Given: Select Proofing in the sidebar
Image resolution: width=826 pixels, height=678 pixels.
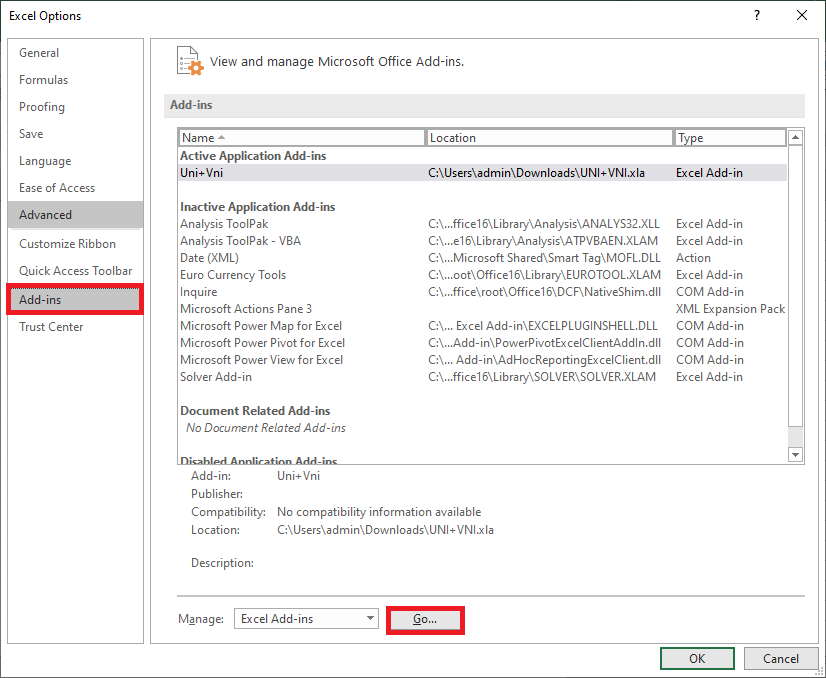Looking at the screenshot, I should coord(75,106).
